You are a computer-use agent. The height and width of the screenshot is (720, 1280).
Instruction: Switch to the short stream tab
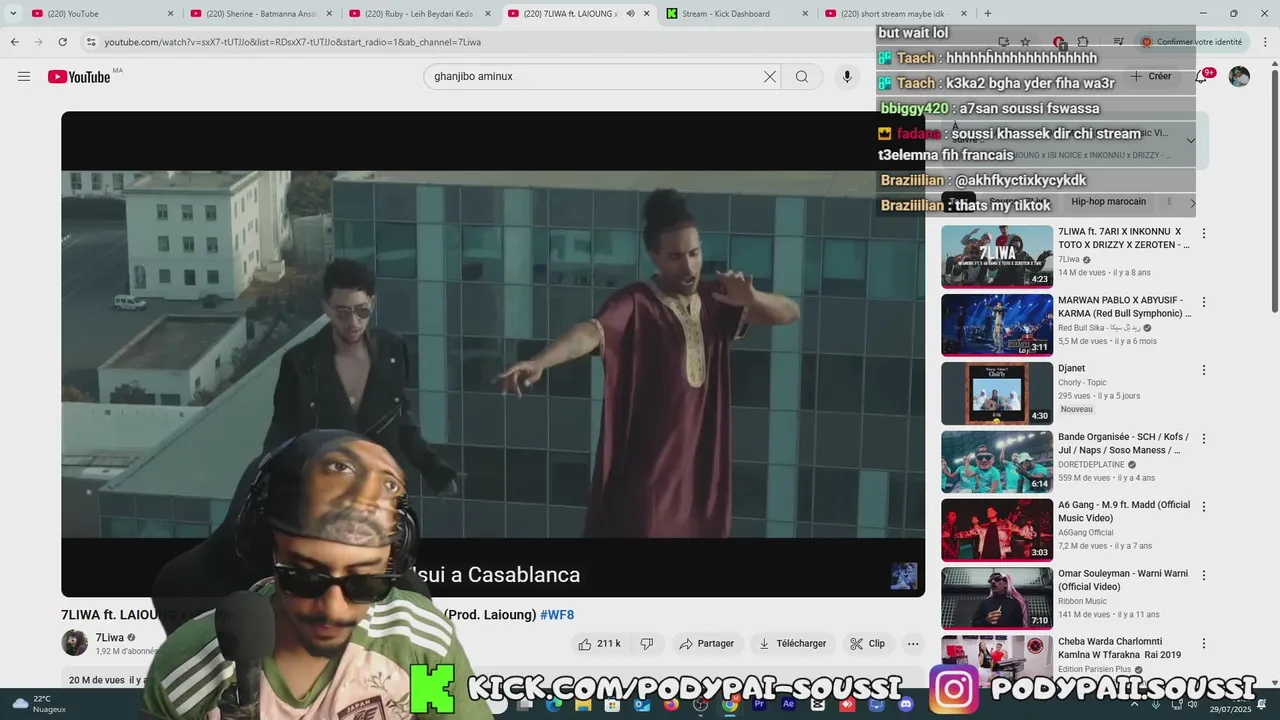(x=896, y=13)
